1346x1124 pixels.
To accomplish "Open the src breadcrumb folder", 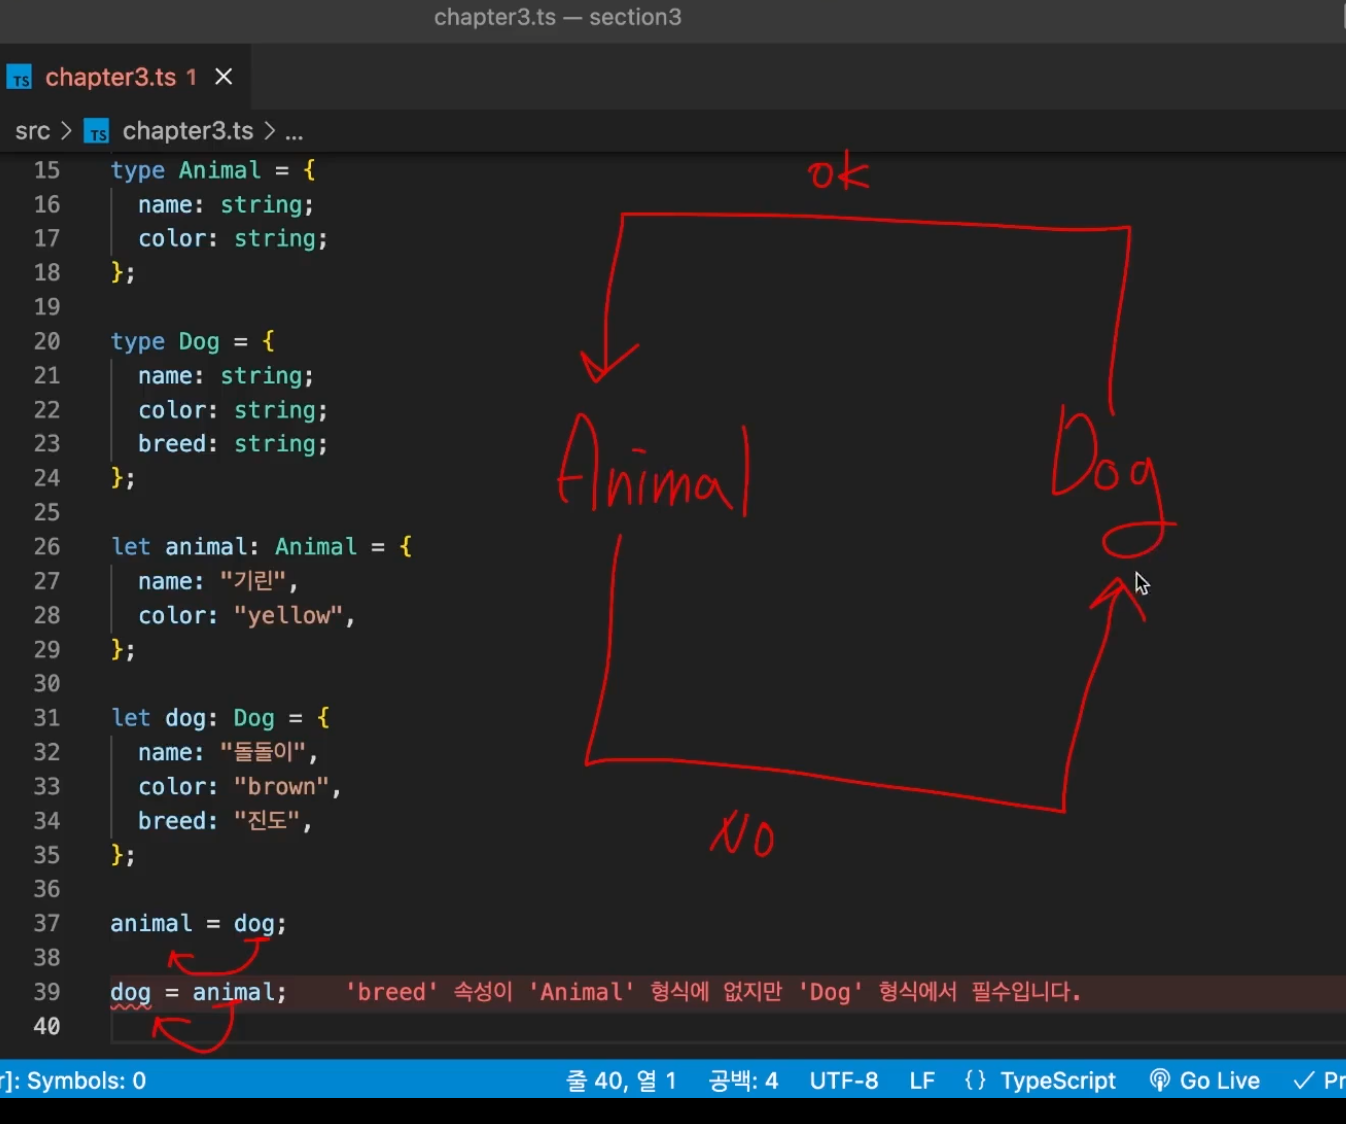I will [x=32, y=131].
